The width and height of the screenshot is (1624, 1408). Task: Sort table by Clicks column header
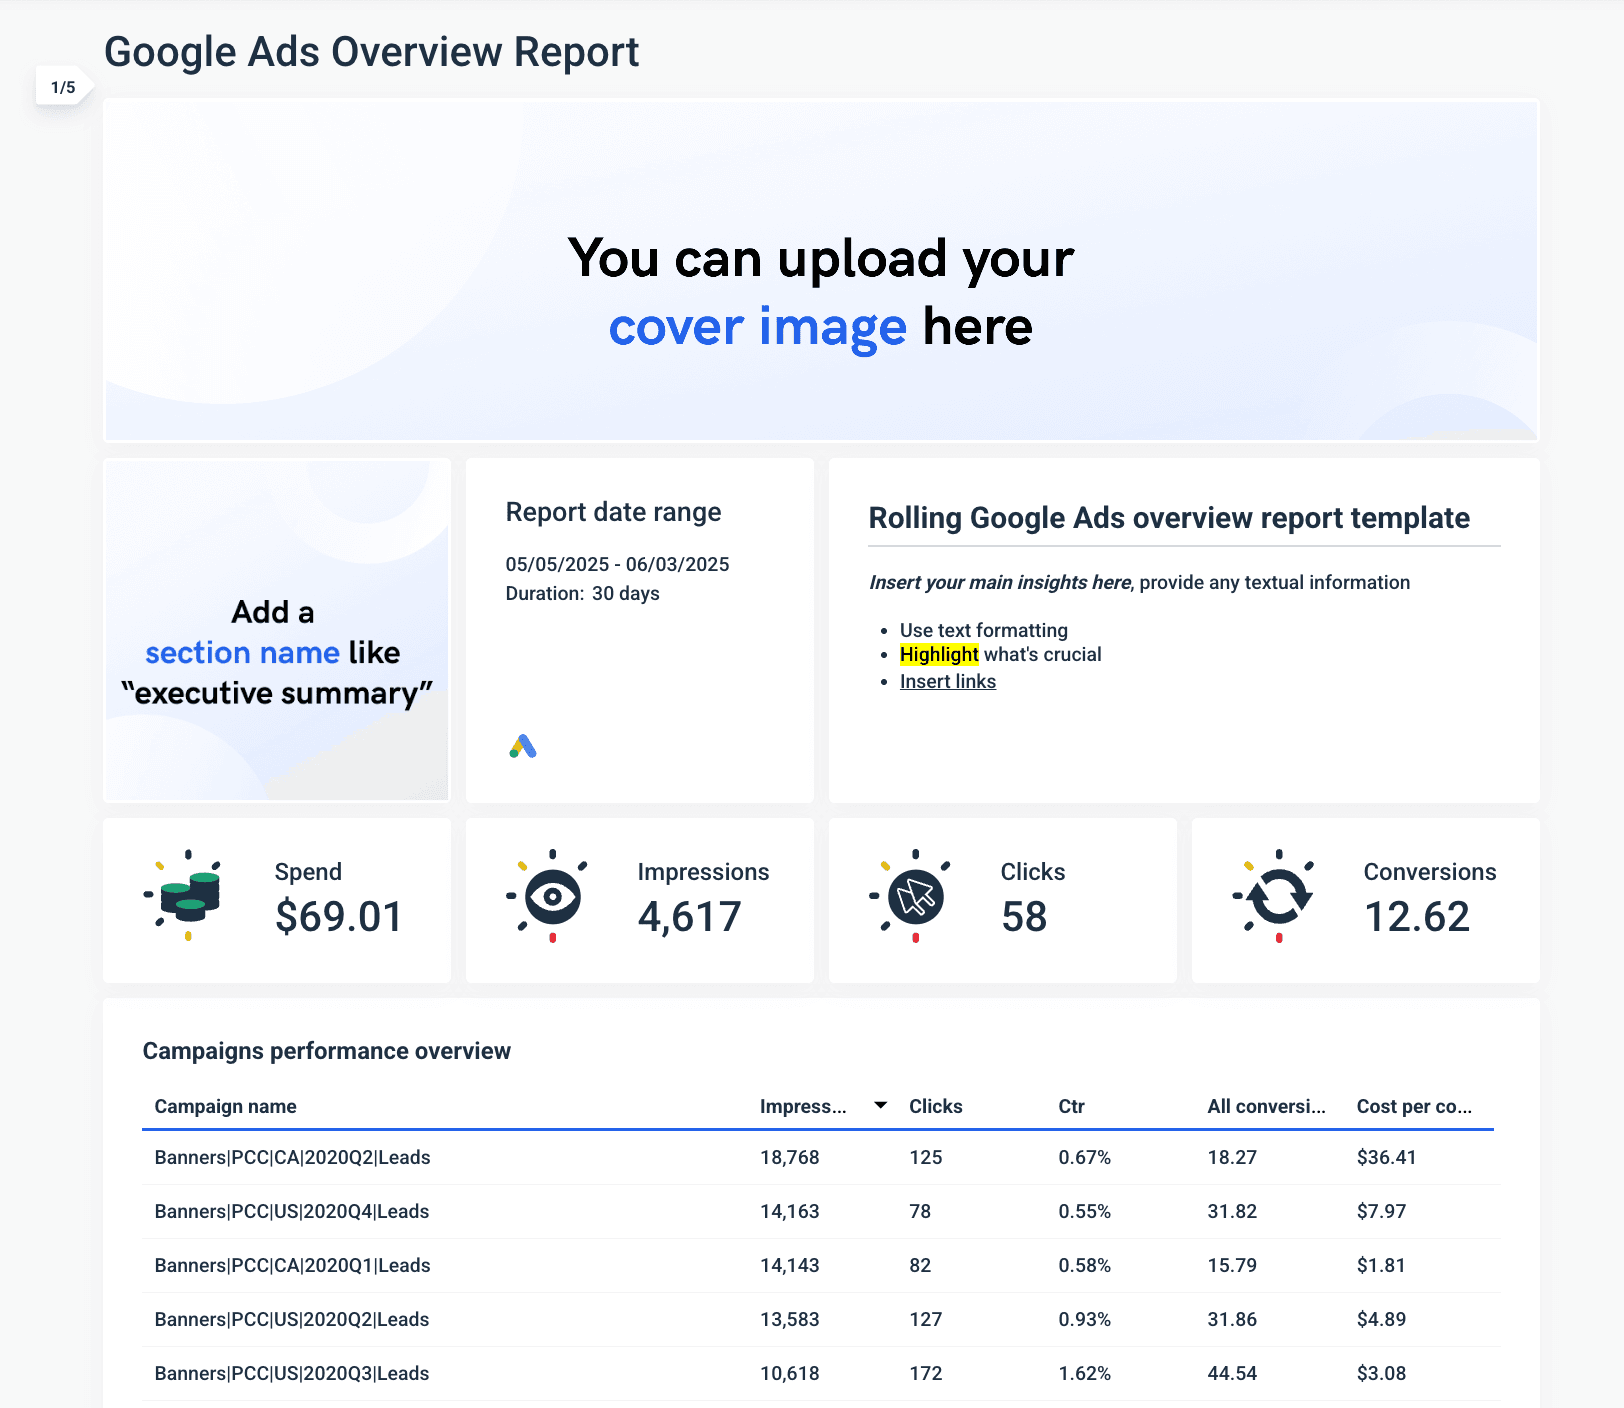(x=935, y=1106)
